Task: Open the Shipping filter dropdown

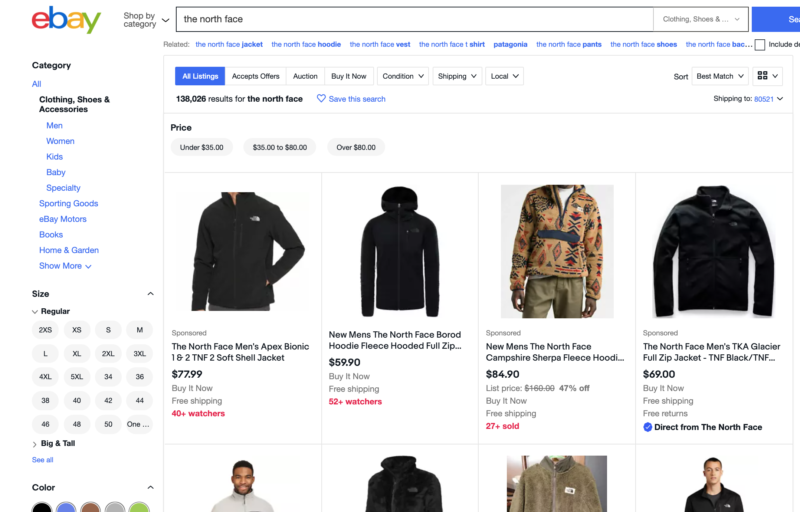Action: [x=457, y=76]
